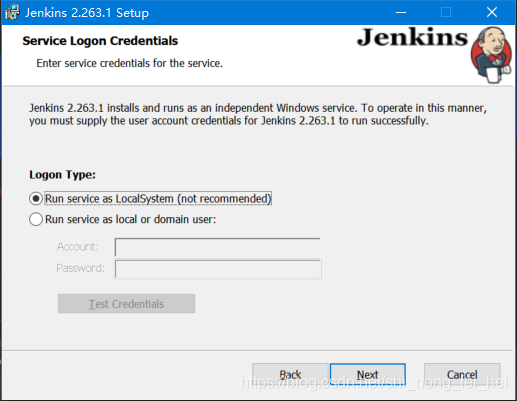
Task: Close the Jenkins Setup window
Action: pyautogui.click(x=492, y=13)
